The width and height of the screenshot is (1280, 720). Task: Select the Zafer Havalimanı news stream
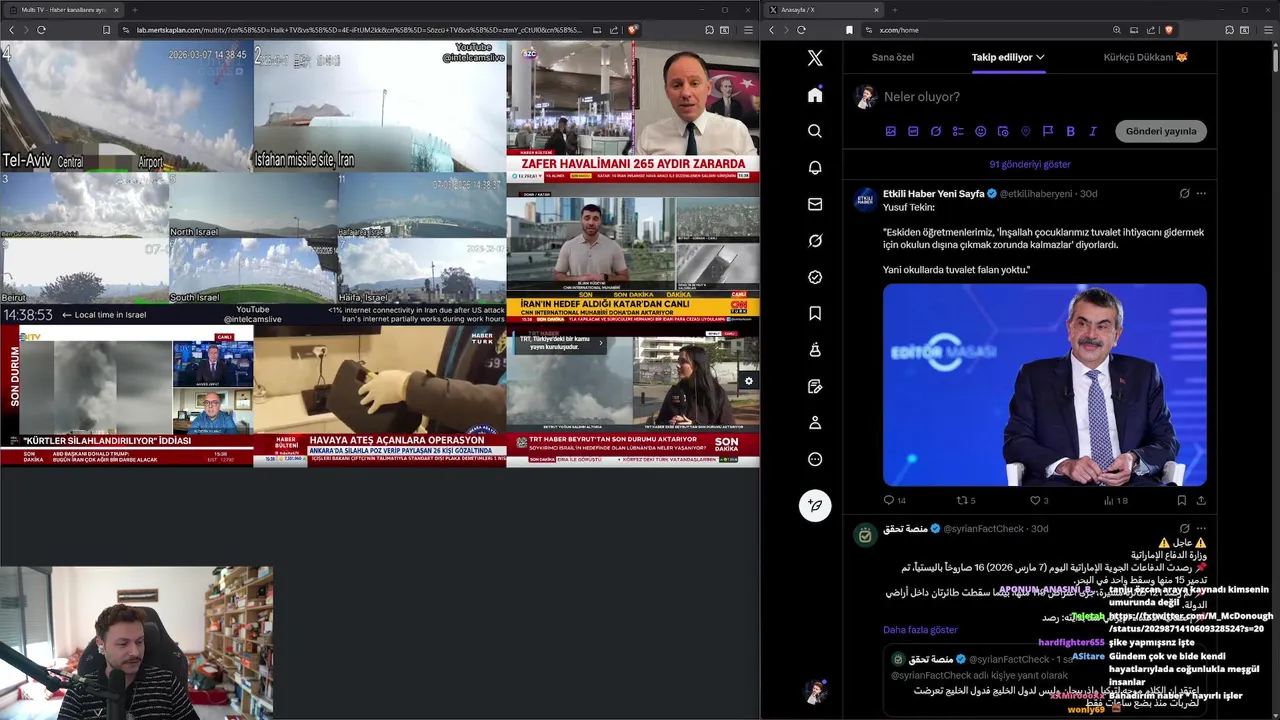point(633,112)
